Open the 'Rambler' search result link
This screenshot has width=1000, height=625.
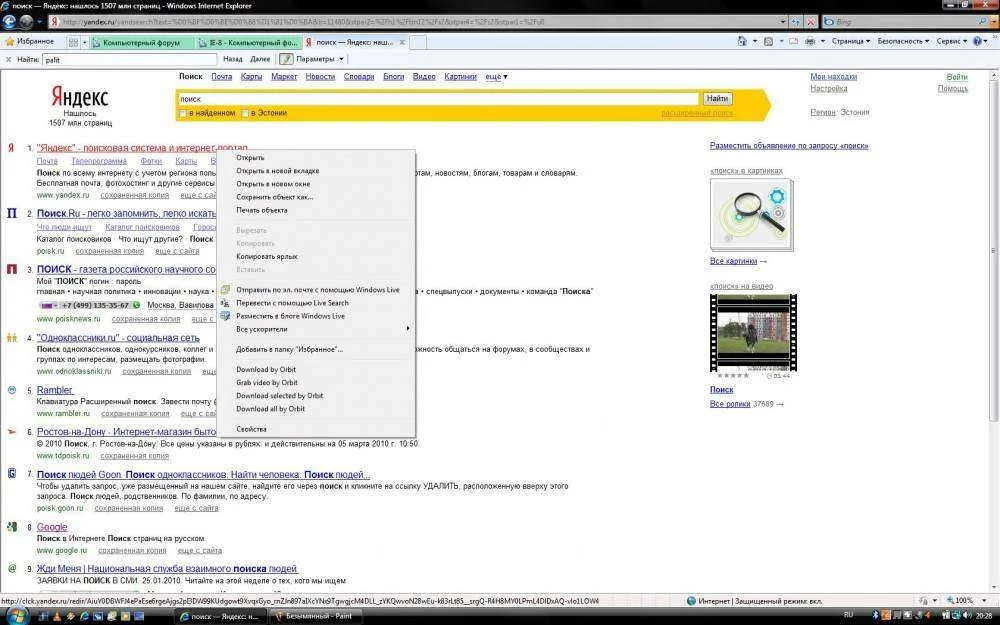55,390
